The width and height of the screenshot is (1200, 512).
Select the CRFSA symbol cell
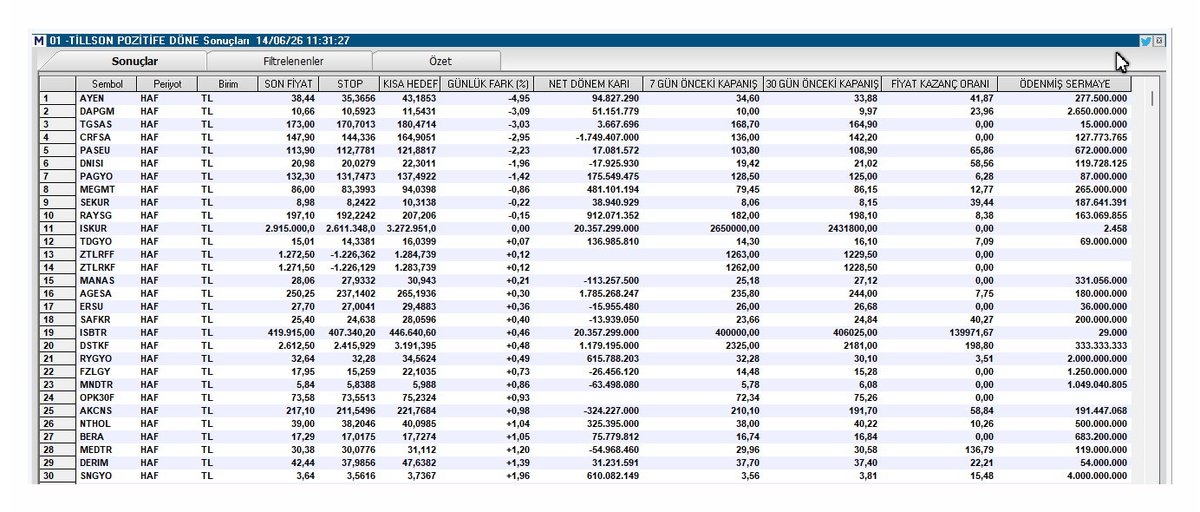107,137
